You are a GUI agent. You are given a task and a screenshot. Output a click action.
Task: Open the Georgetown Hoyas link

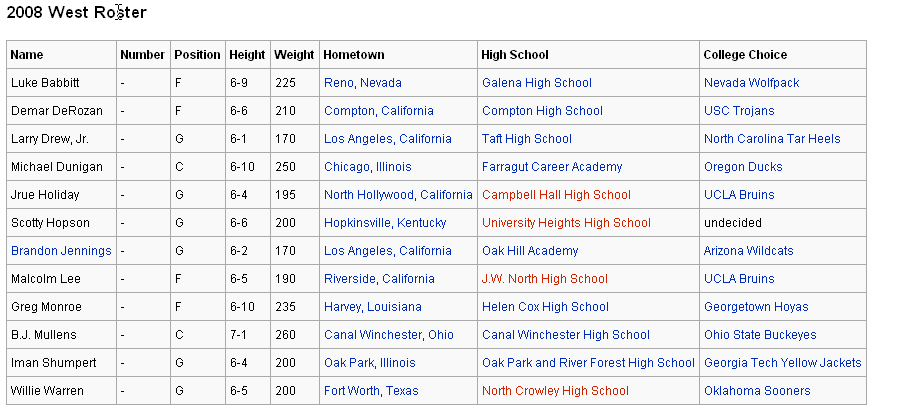click(756, 307)
